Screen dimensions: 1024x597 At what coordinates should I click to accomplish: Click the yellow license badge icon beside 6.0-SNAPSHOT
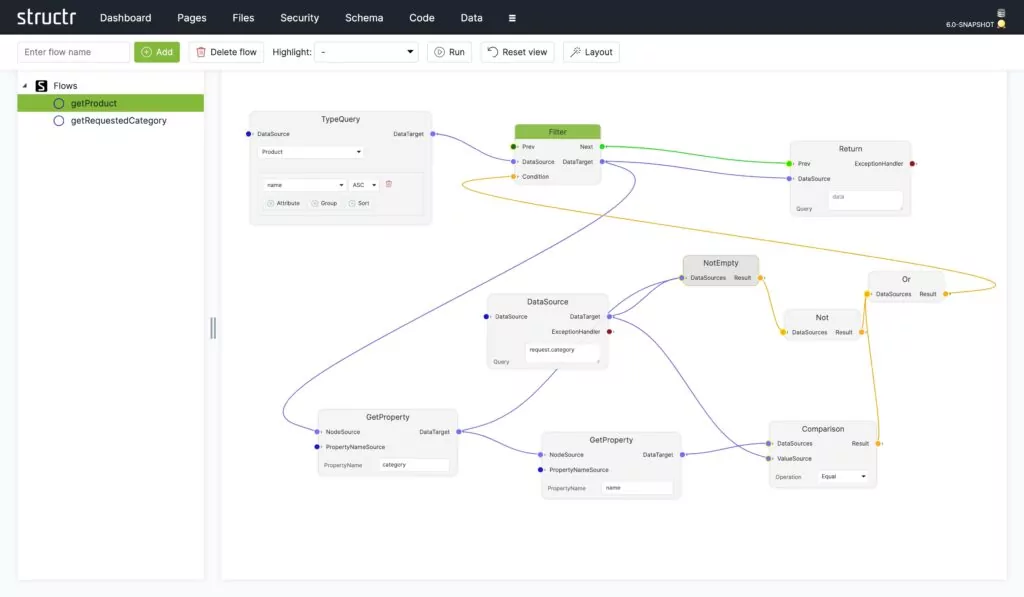click(x=1001, y=24)
